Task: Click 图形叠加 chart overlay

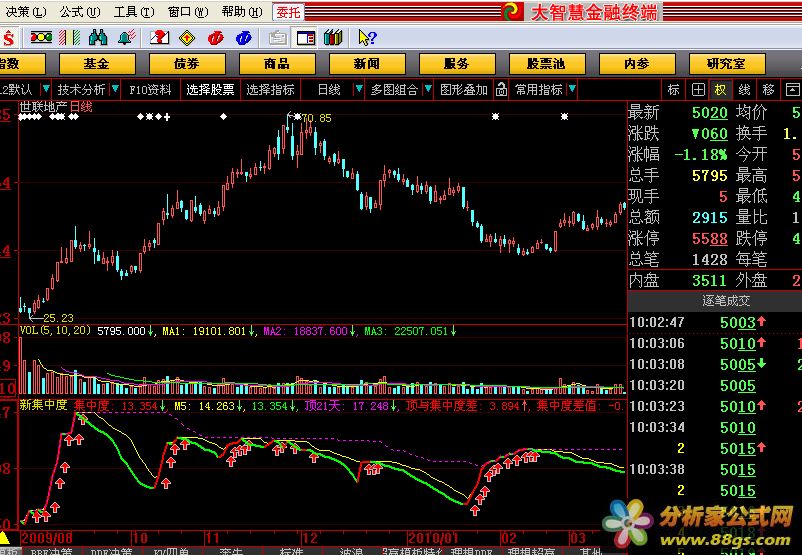Action: click(464, 90)
